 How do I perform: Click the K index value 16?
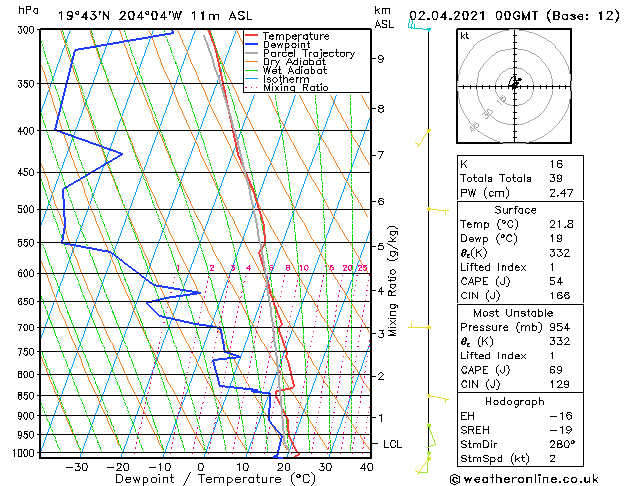pos(556,164)
